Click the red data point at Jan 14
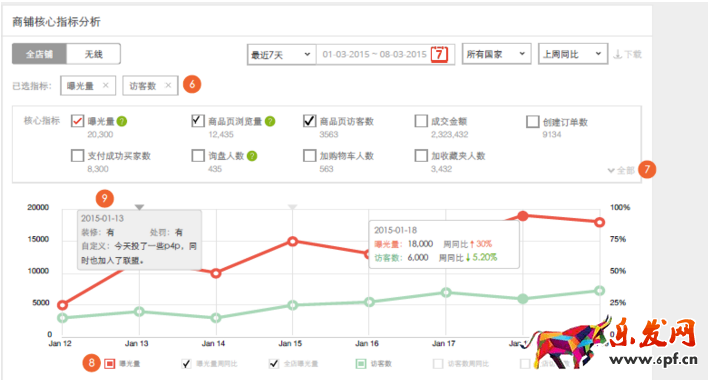 tap(216, 273)
